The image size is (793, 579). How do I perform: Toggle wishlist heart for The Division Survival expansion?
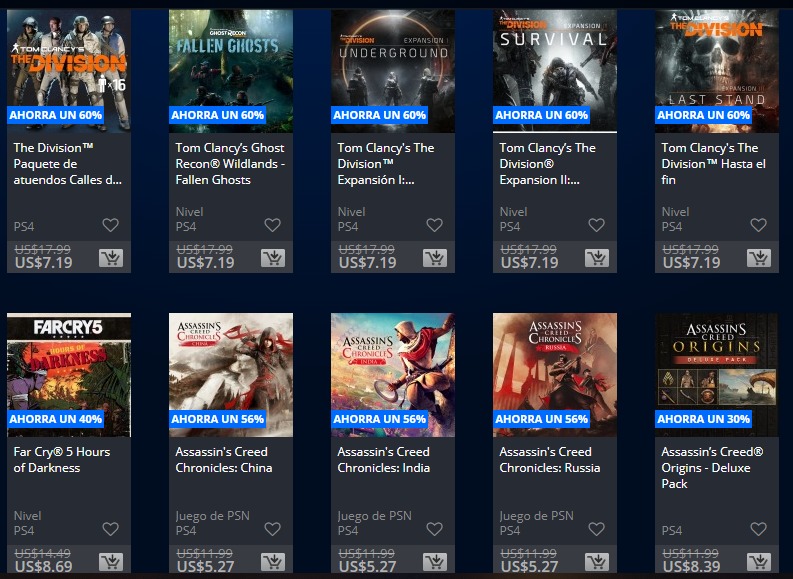coord(597,225)
